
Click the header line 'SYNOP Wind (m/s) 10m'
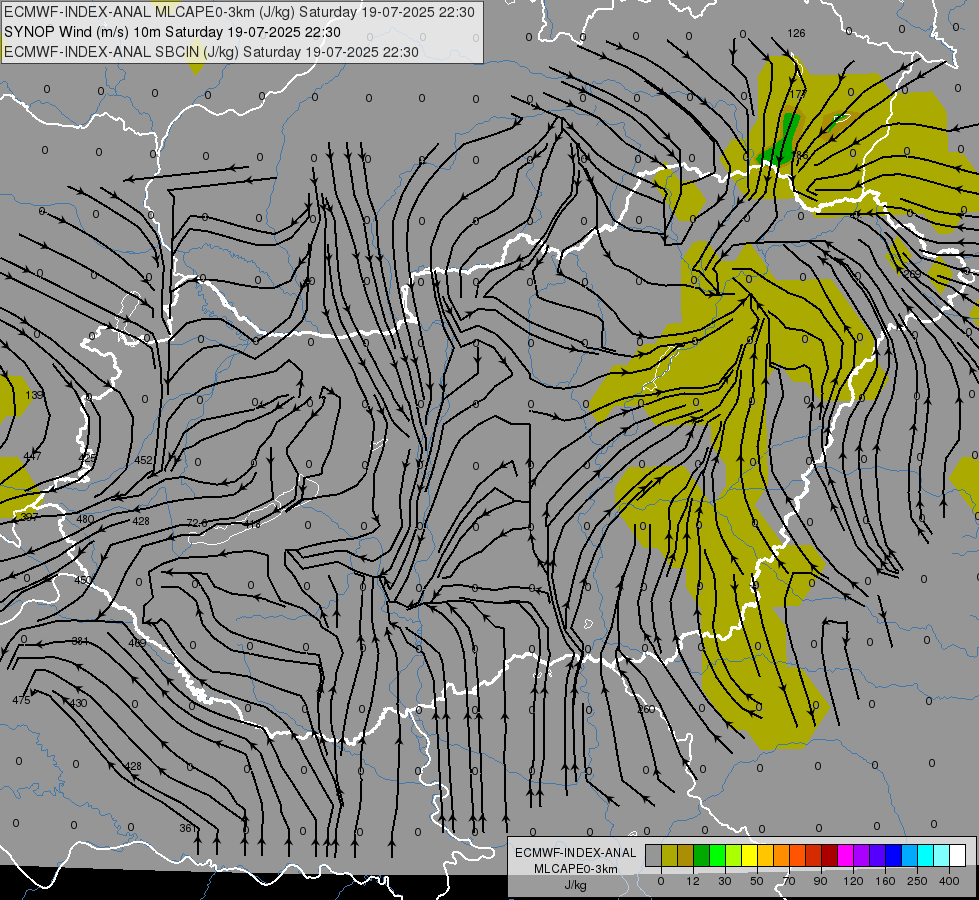[x=82, y=32]
